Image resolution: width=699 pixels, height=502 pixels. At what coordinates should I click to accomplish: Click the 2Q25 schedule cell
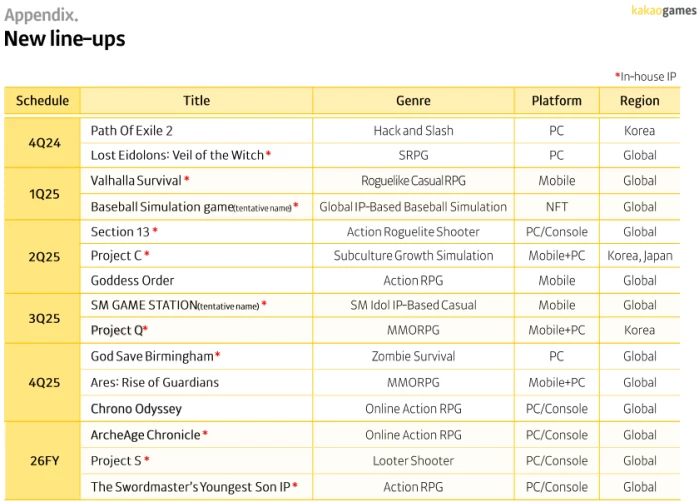coord(44,257)
